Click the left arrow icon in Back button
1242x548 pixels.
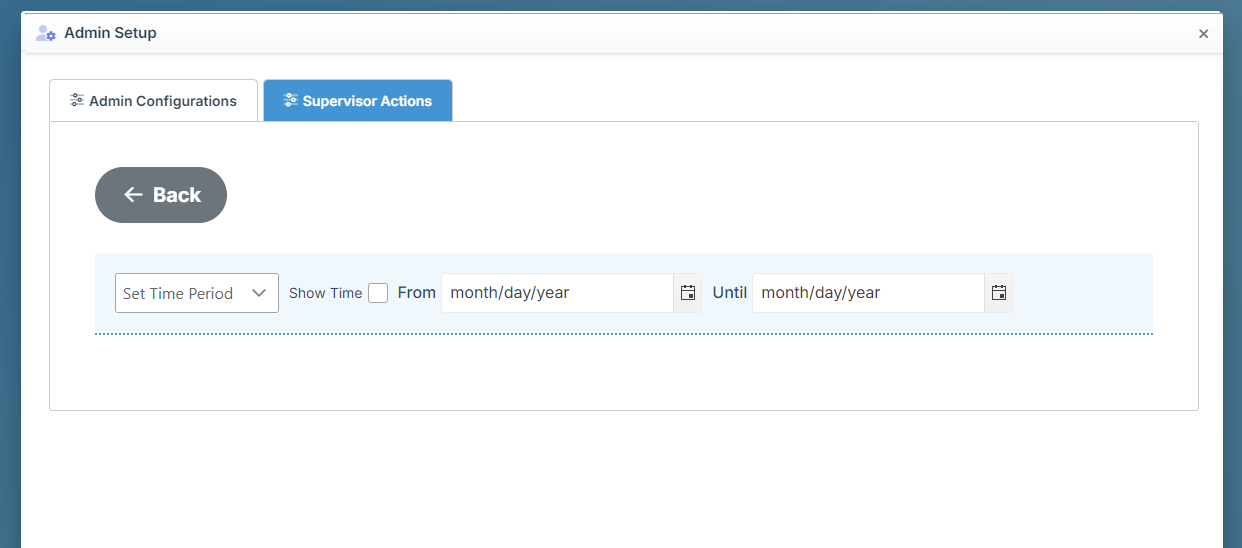coord(133,195)
